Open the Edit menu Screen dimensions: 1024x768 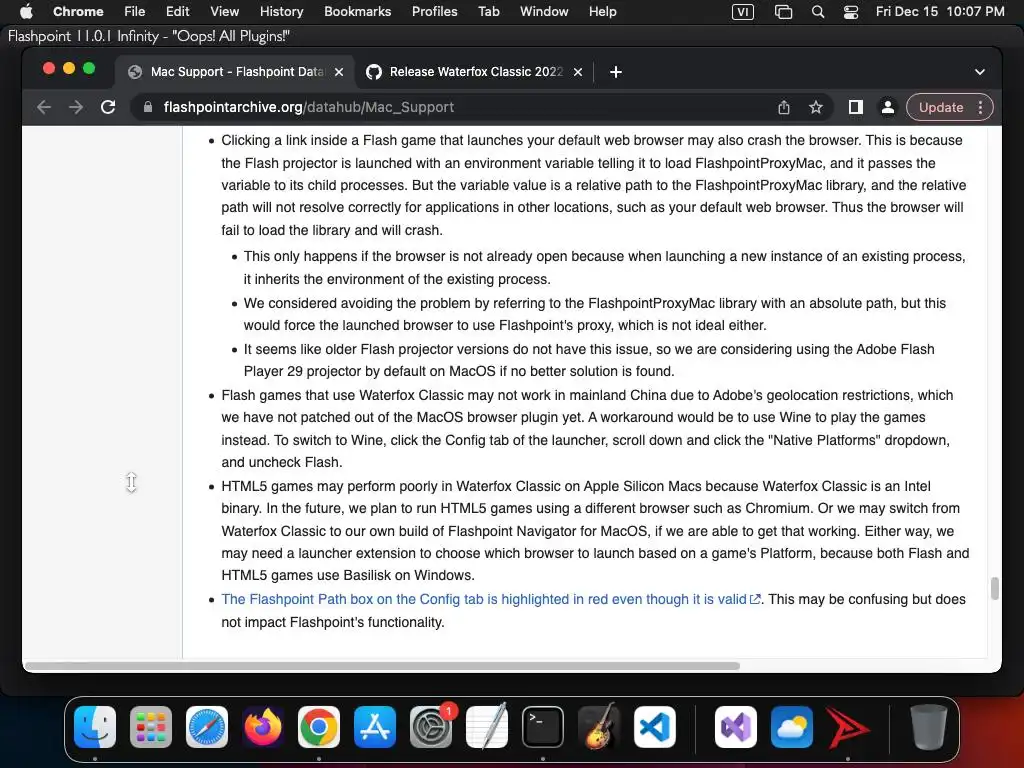click(177, 11)
